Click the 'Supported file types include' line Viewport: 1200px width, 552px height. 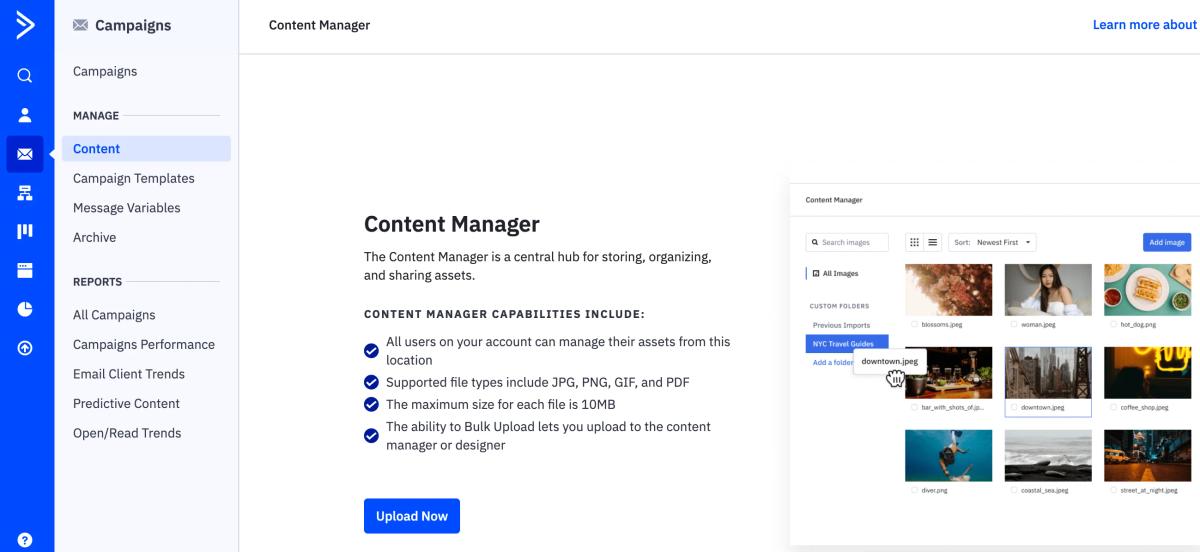click(538, 382)
